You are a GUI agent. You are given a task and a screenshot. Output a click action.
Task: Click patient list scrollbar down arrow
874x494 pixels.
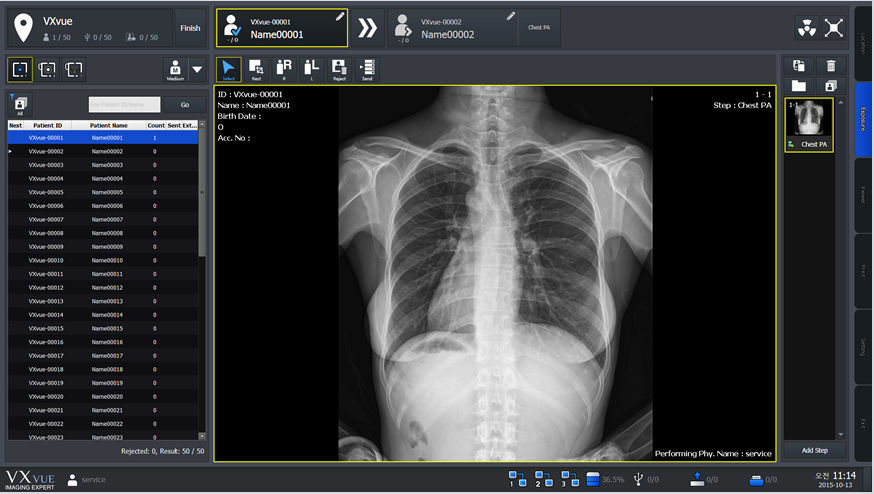click(202, 436)
